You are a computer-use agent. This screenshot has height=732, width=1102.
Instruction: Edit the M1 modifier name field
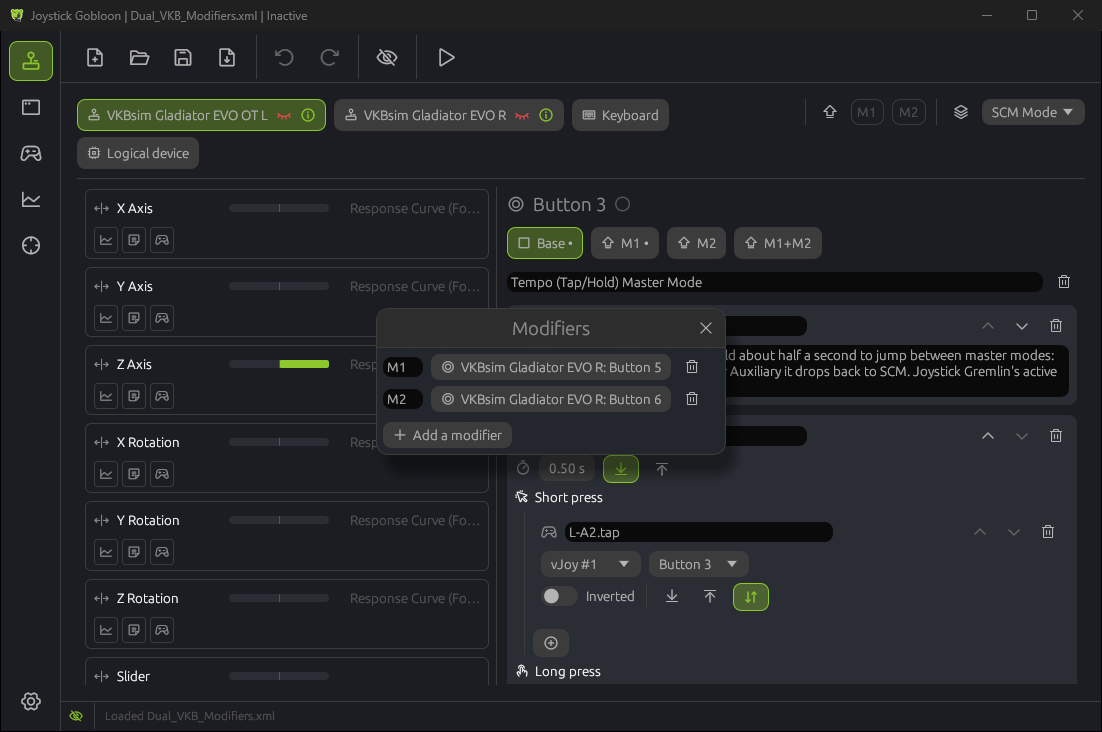click(x=403, y=367)
